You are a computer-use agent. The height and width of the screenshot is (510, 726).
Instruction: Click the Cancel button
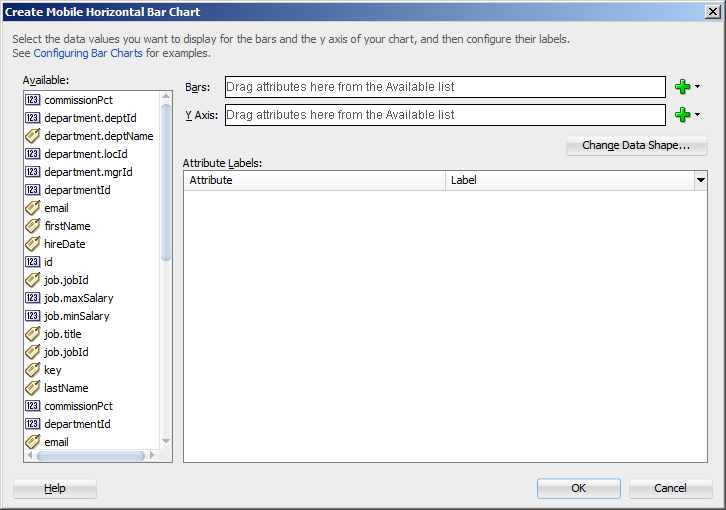tap(670, 488)
